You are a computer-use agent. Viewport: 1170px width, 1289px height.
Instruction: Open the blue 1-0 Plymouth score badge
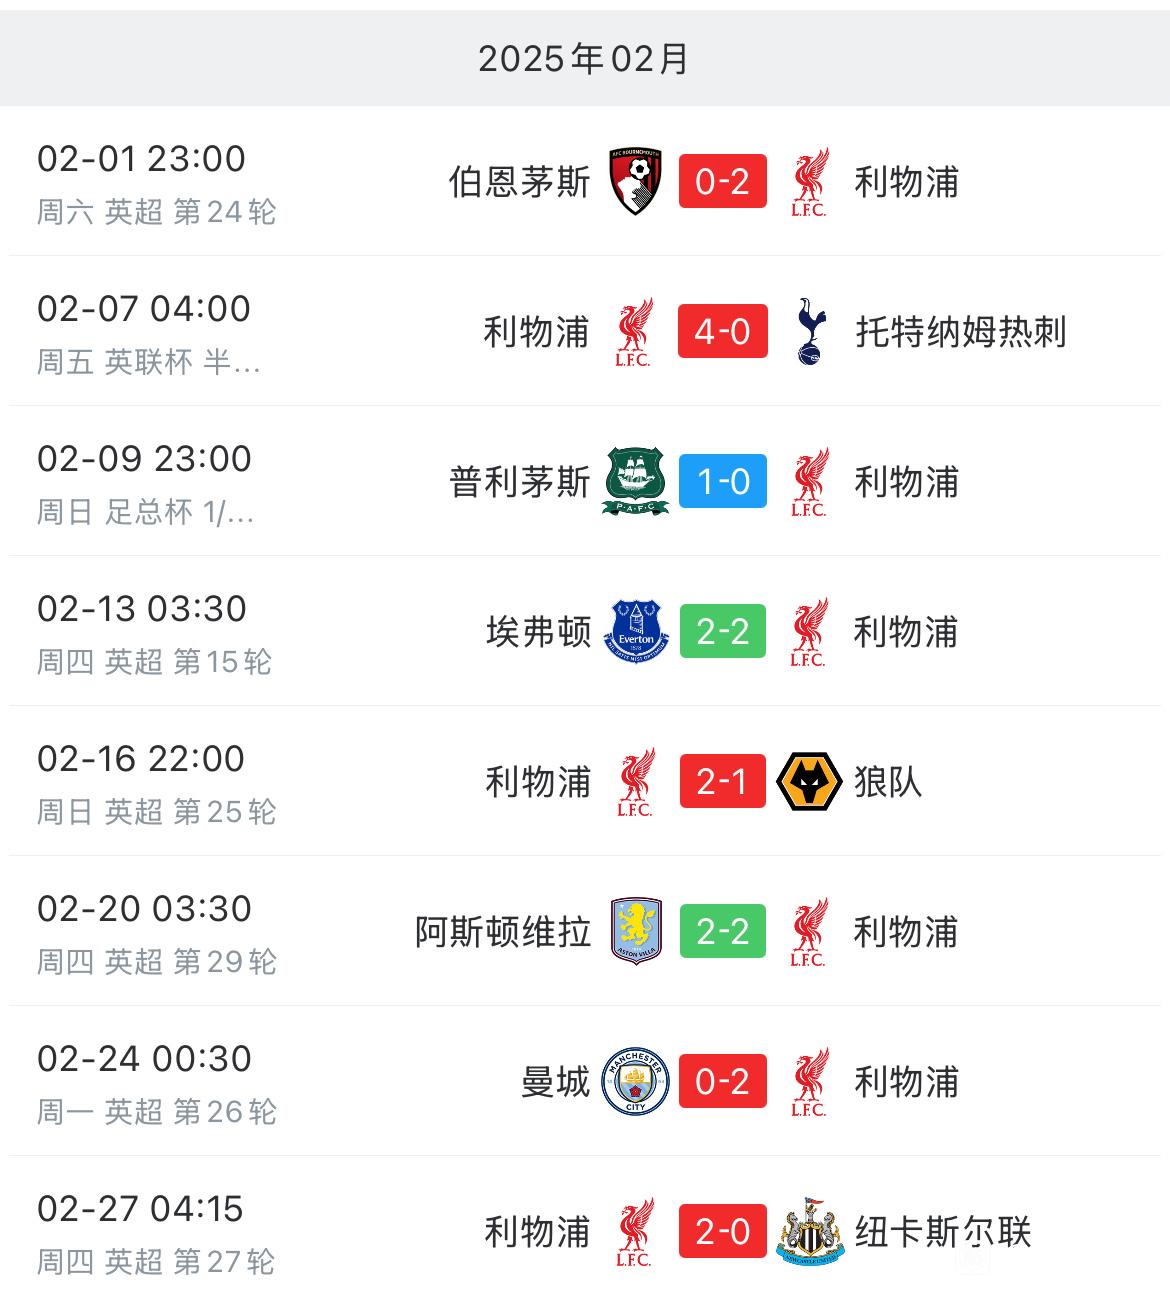pos(723,481)
